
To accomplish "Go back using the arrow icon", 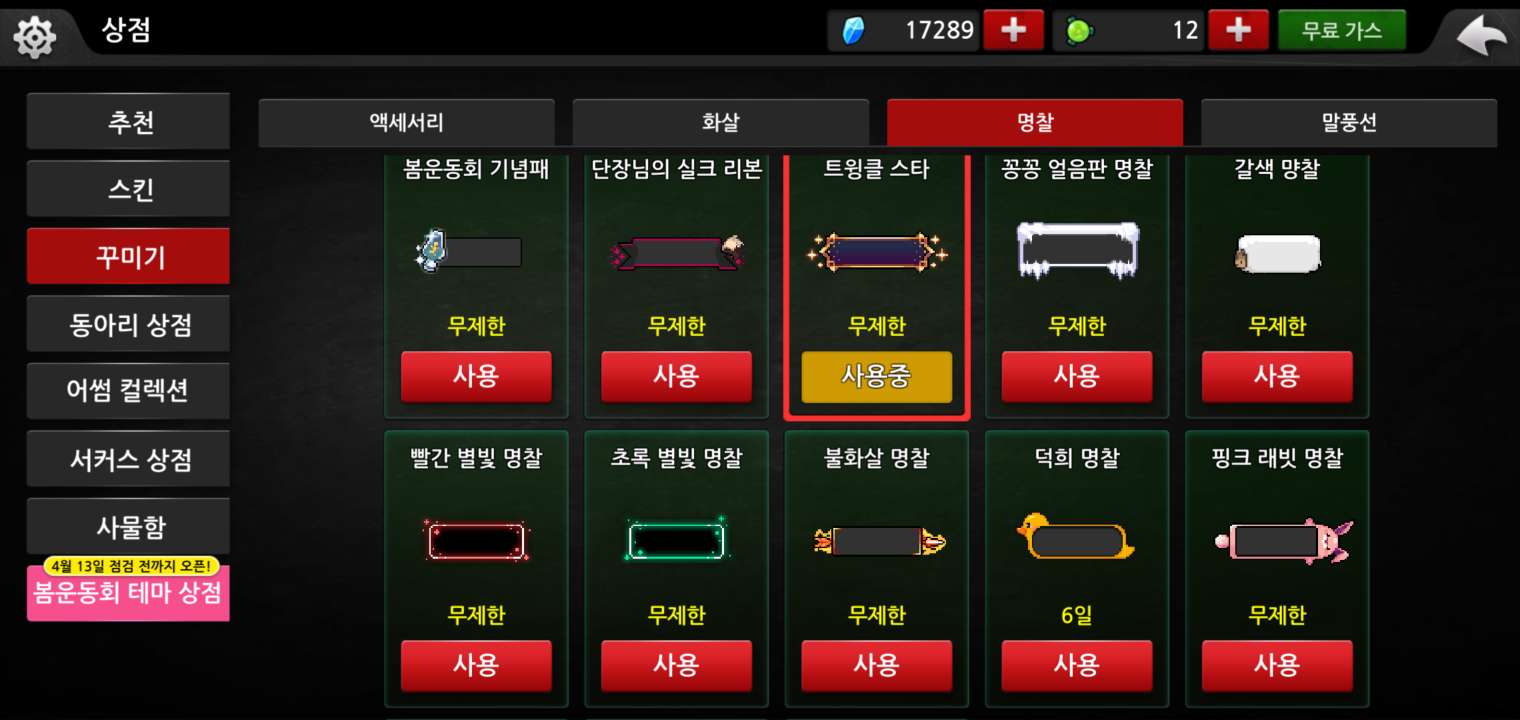I will [x=1481, y=36].
